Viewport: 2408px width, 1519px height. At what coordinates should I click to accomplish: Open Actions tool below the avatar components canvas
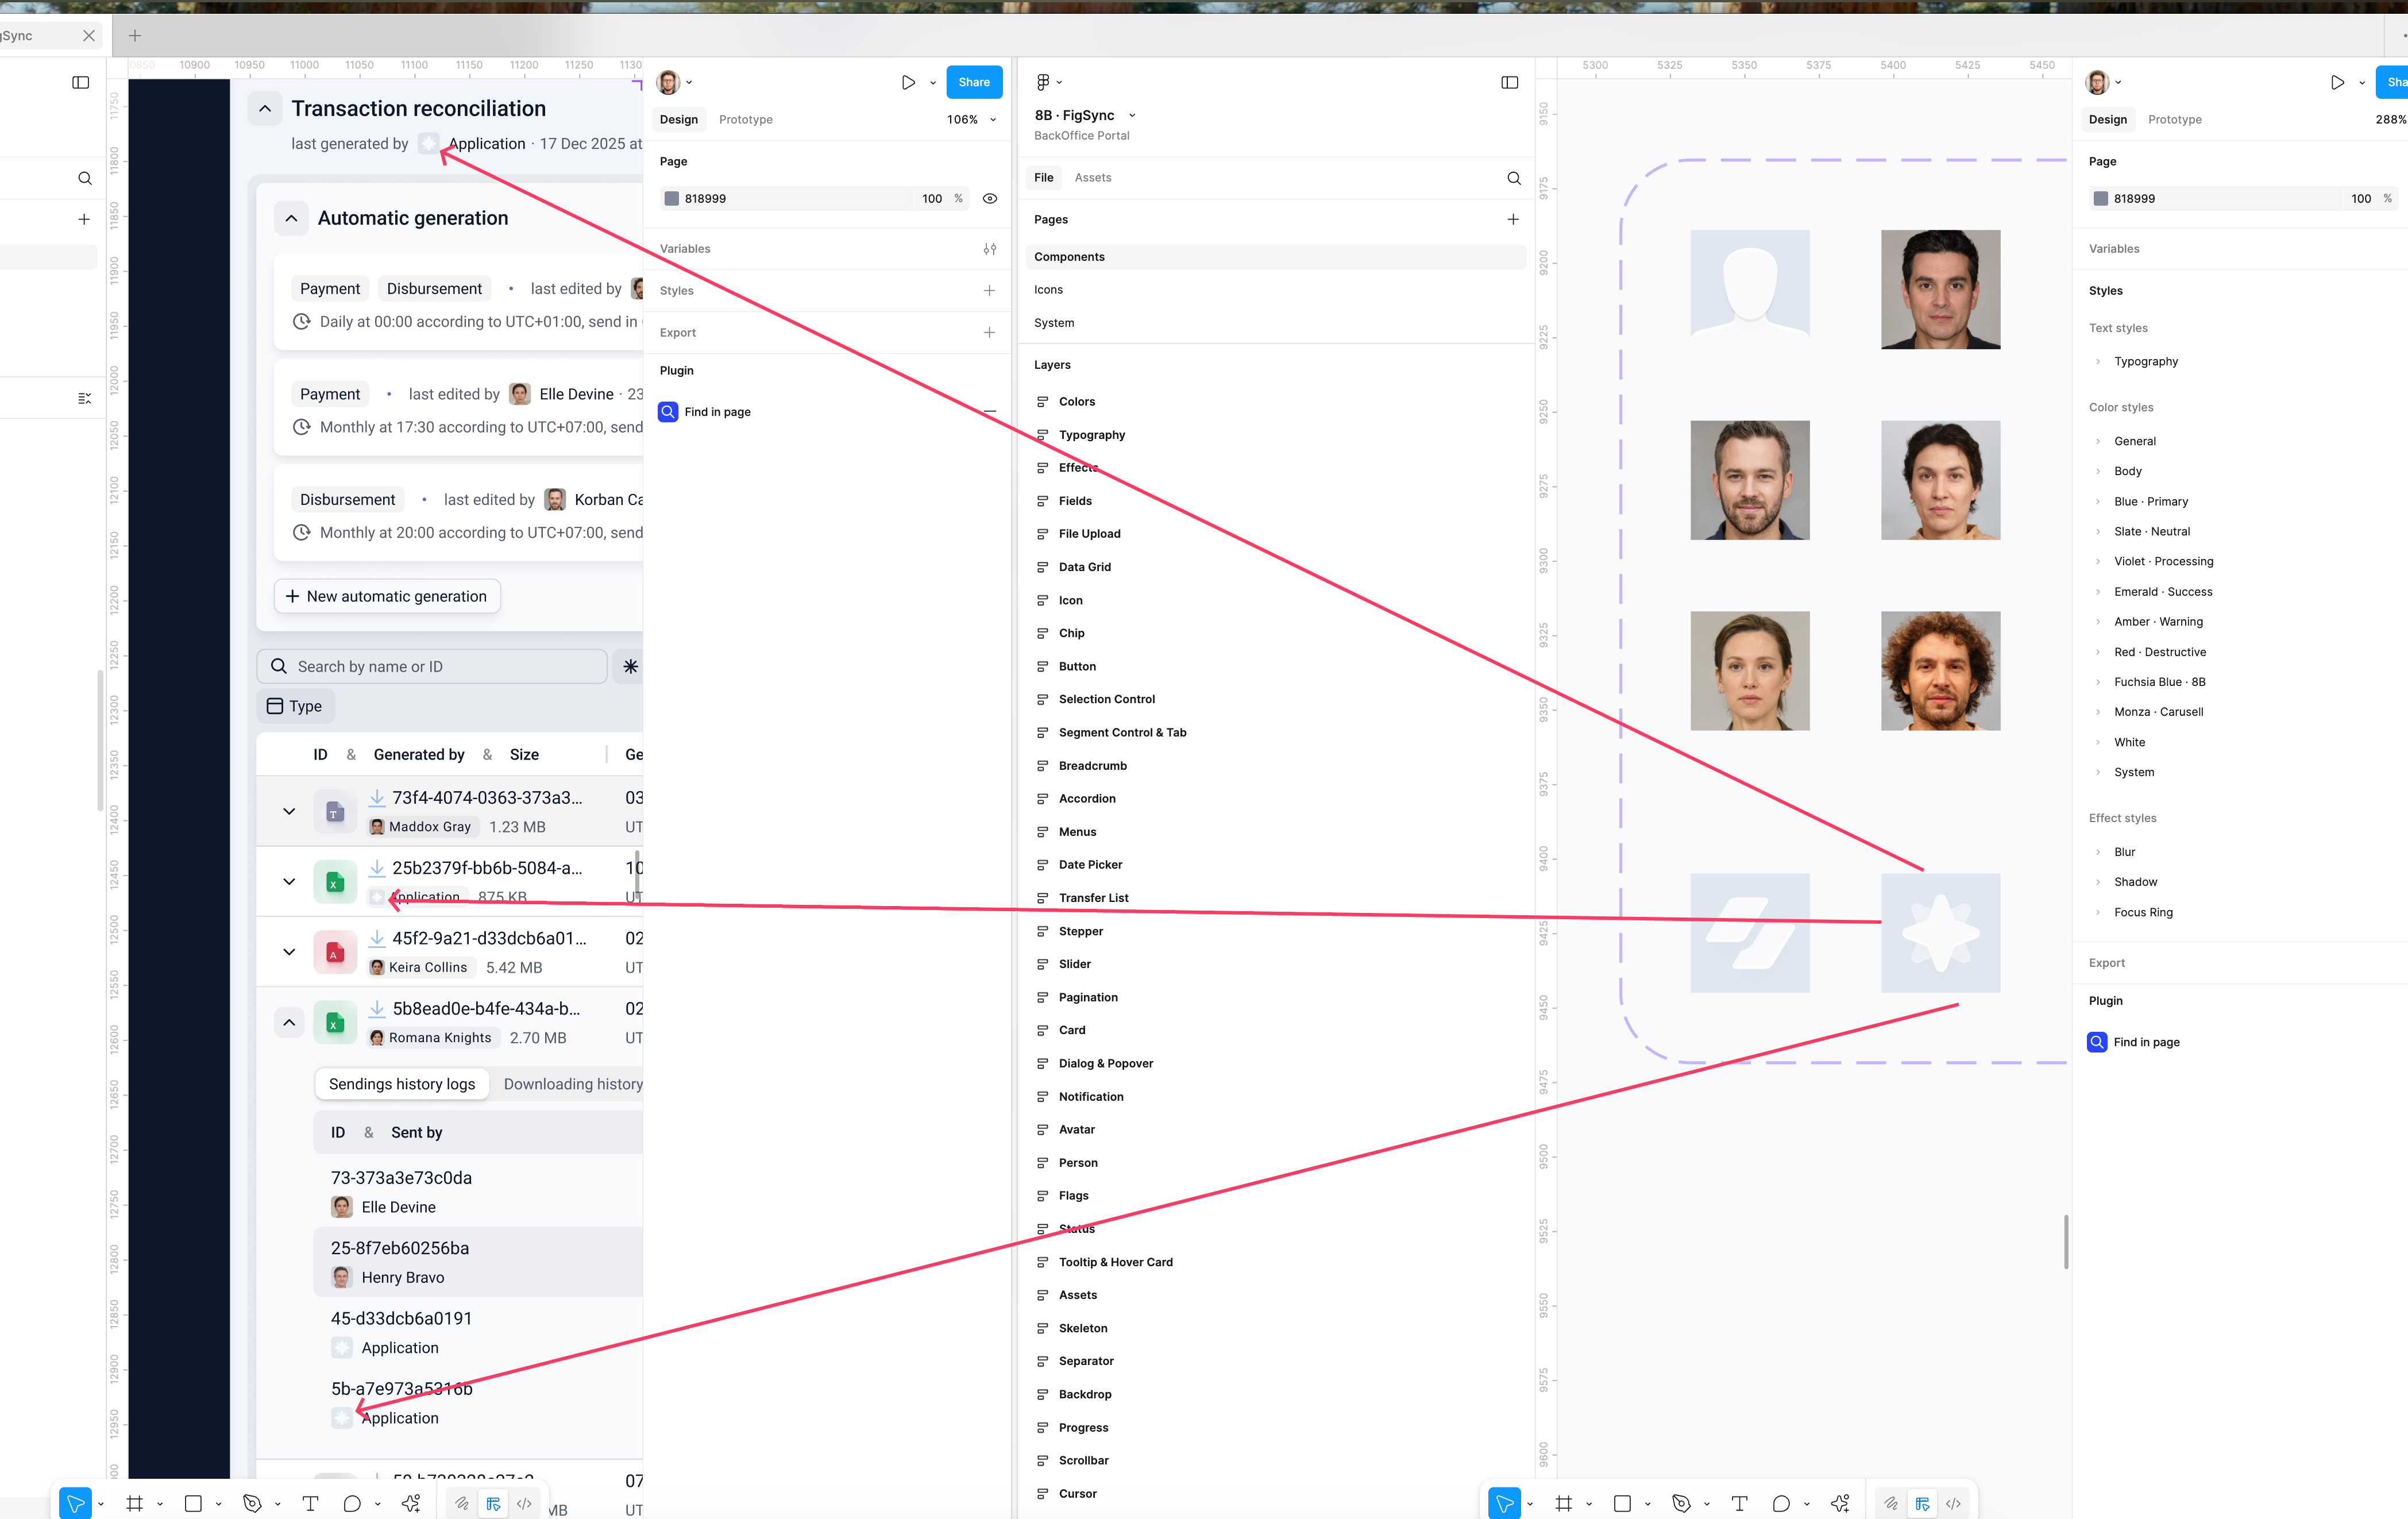[x=1840, y=1503]
